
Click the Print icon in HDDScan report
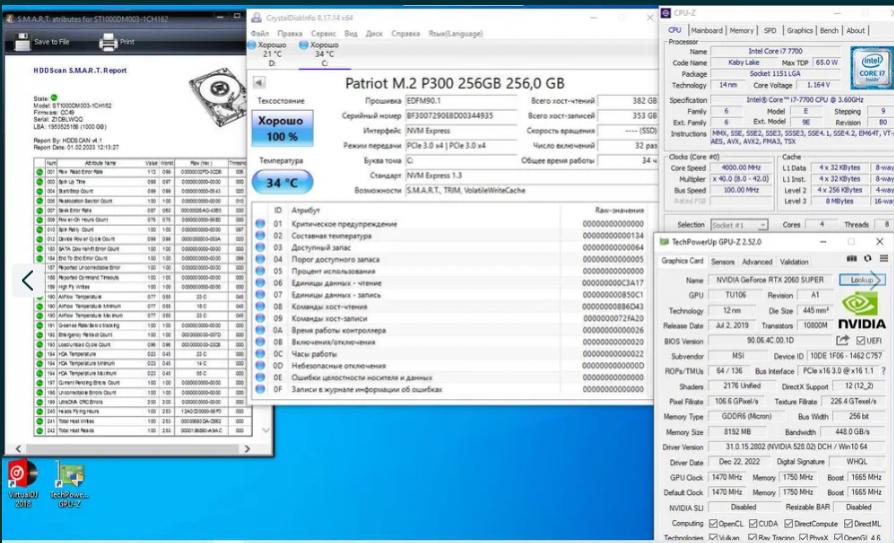tap(108, 42)
